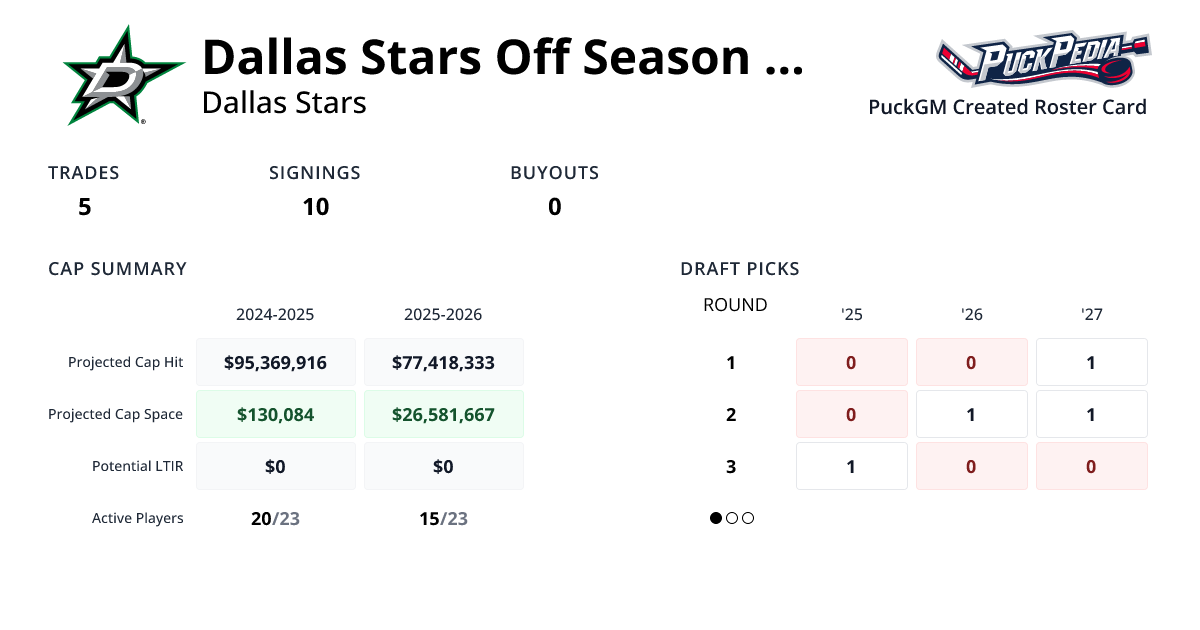This screenshot has height=630, width=1200.
Task: Click the Dallas Stars Off Season title
Action: click(x=500, y=56)
